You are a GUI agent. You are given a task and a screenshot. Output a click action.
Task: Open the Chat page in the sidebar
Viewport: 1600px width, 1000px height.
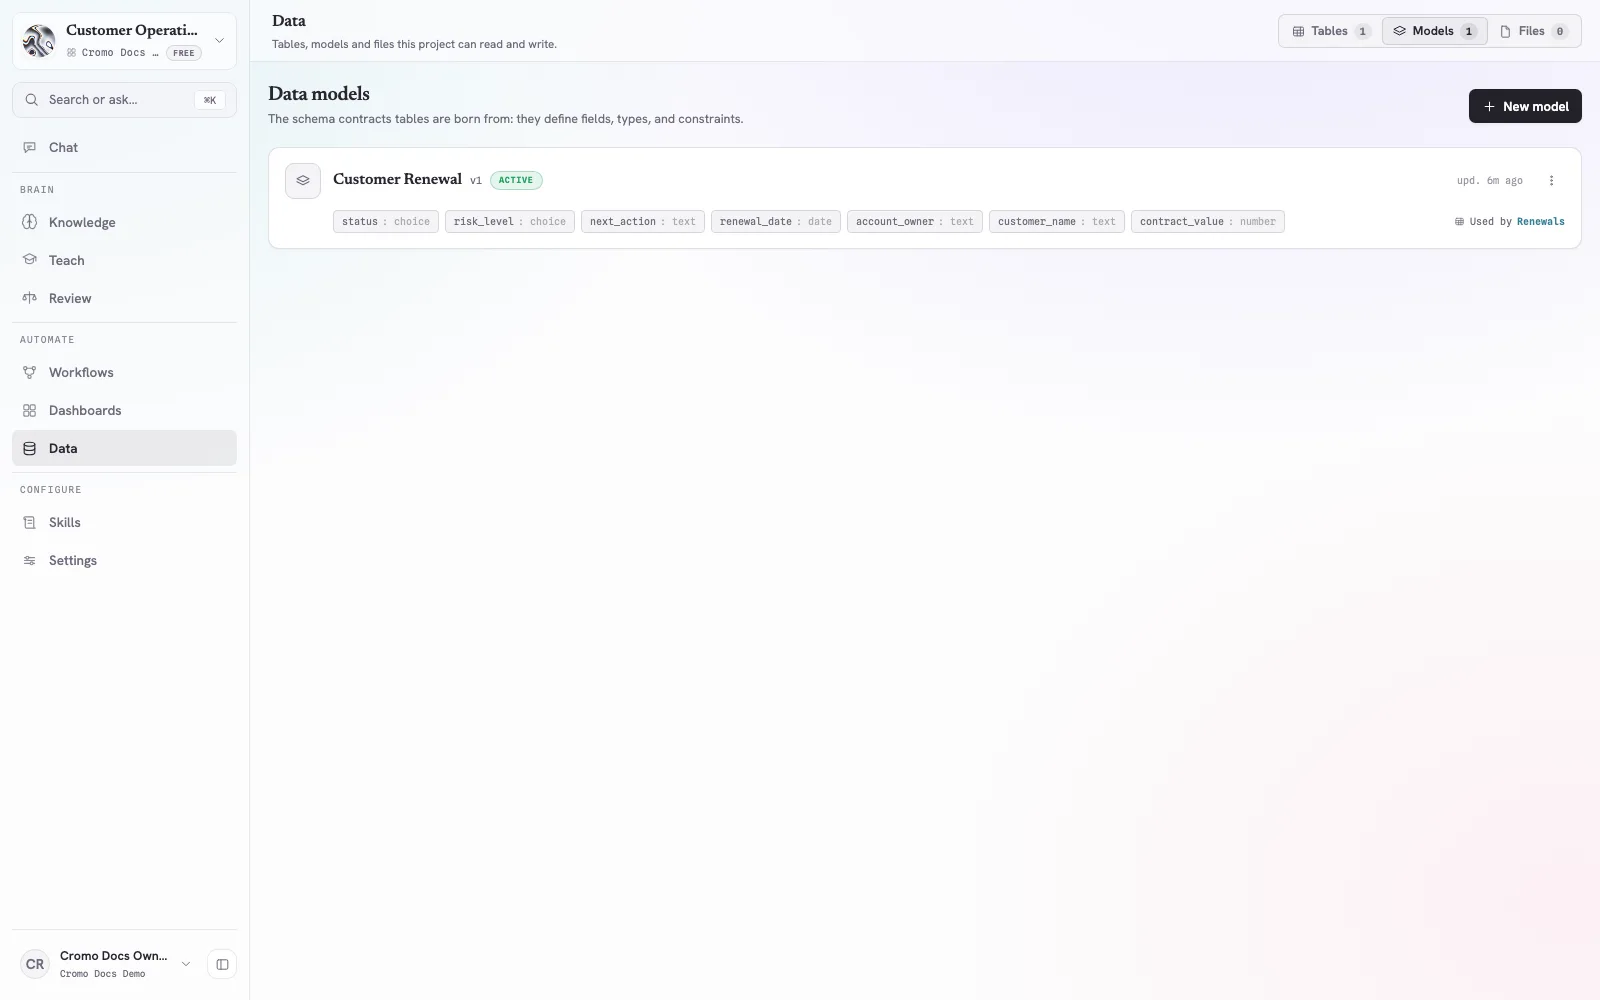(x=124, y=147)
